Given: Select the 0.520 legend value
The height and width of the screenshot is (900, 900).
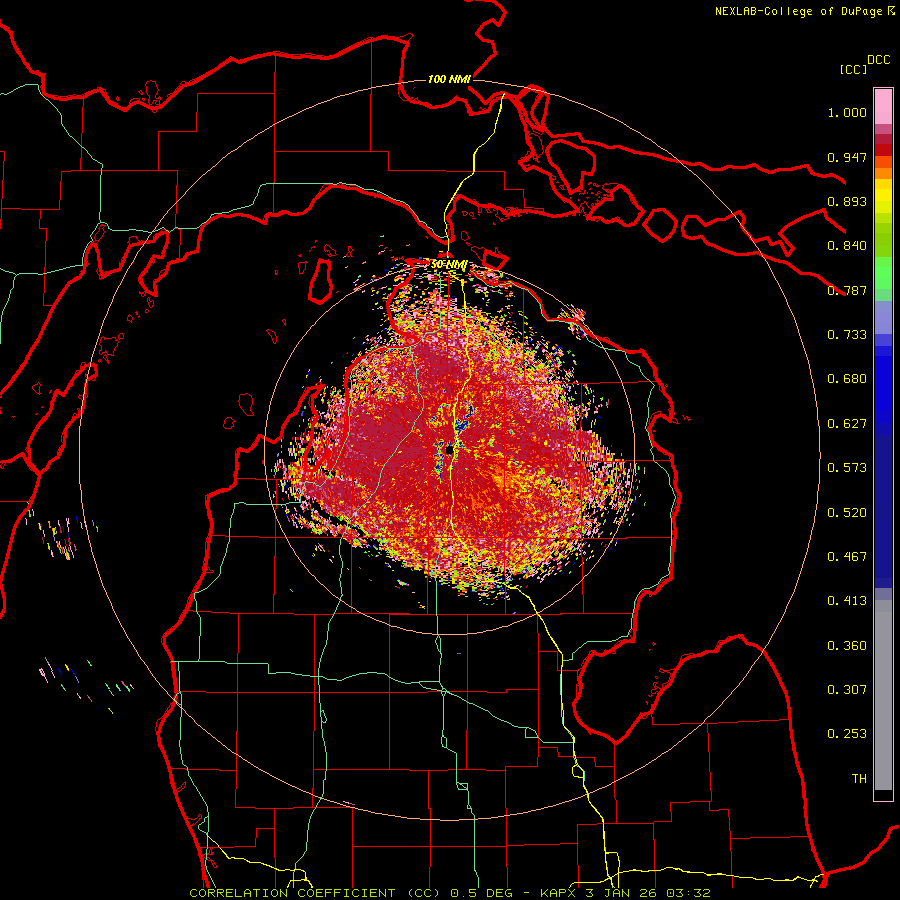Looking at the screenshot, I should coord(847,513).
